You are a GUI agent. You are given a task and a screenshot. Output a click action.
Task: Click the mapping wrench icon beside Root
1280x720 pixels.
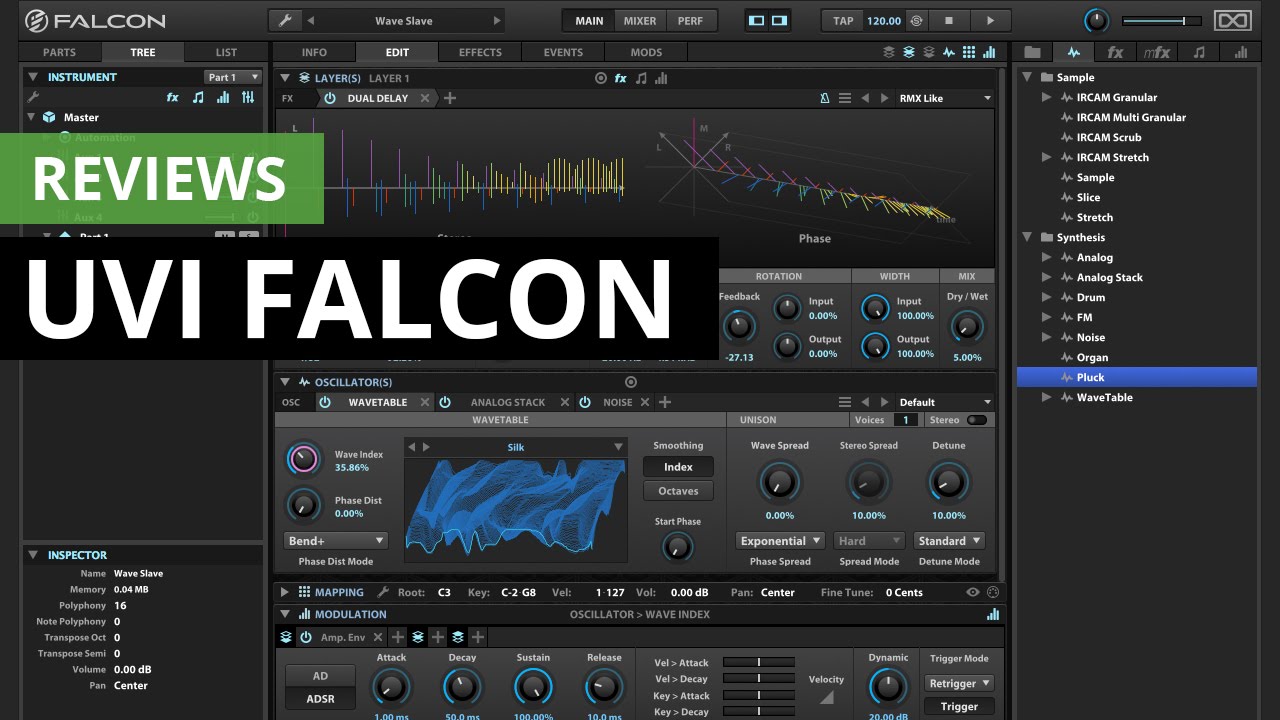coord(383,592)
